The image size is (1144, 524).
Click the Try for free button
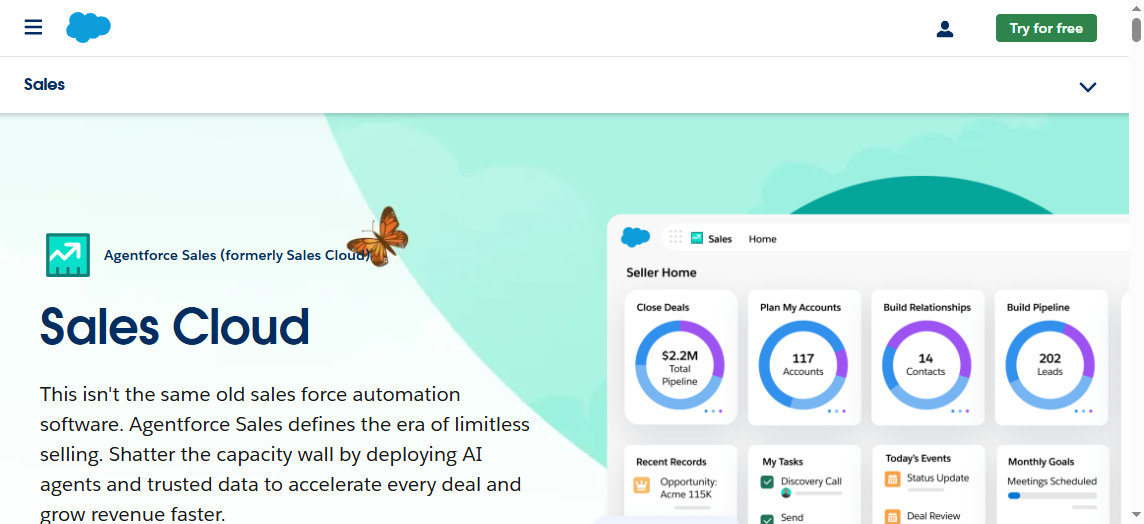(x=1046, y=28)
